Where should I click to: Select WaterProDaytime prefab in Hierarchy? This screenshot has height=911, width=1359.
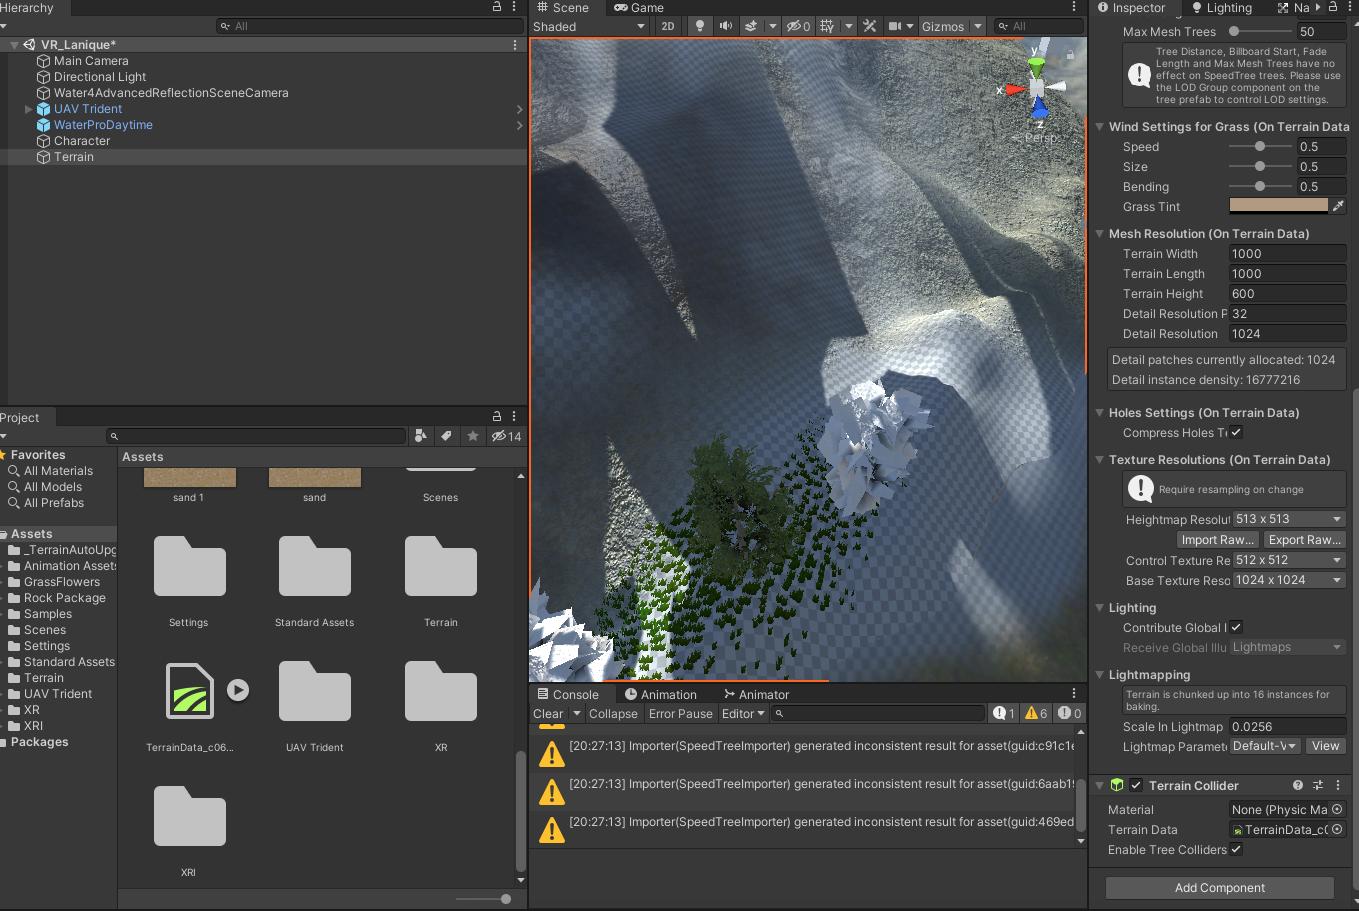[103, 125]
